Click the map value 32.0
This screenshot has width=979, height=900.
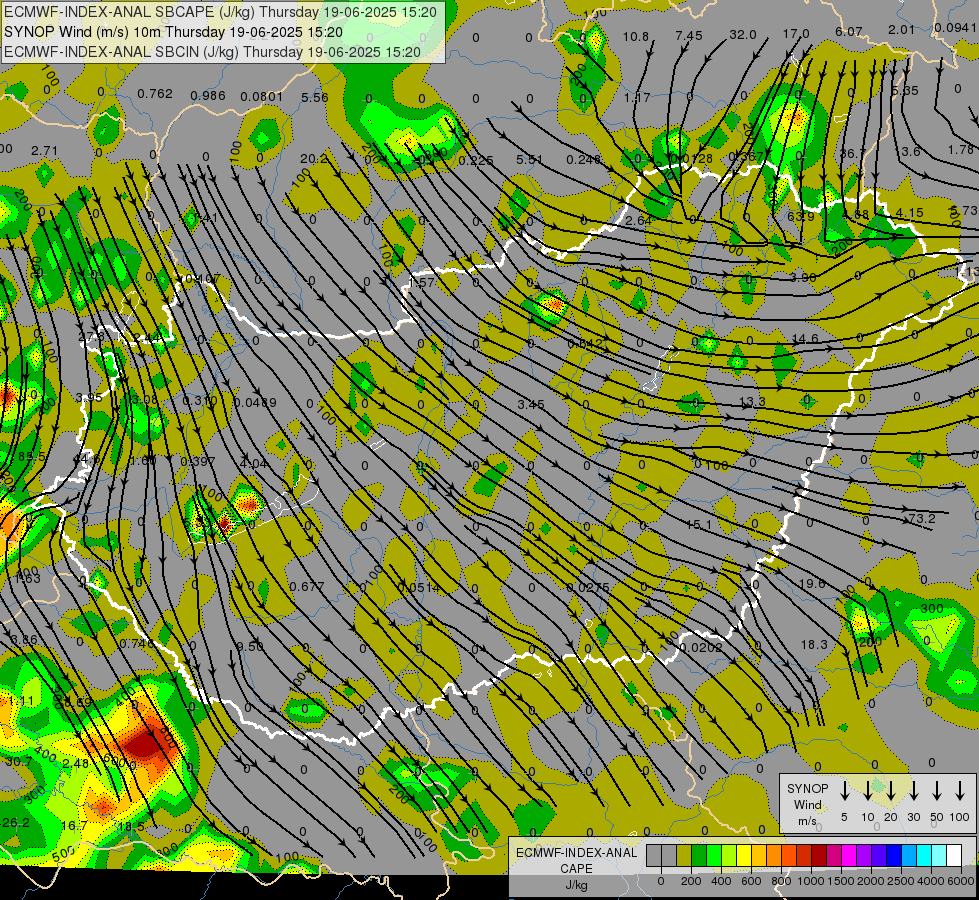click(x=743, y=35)
